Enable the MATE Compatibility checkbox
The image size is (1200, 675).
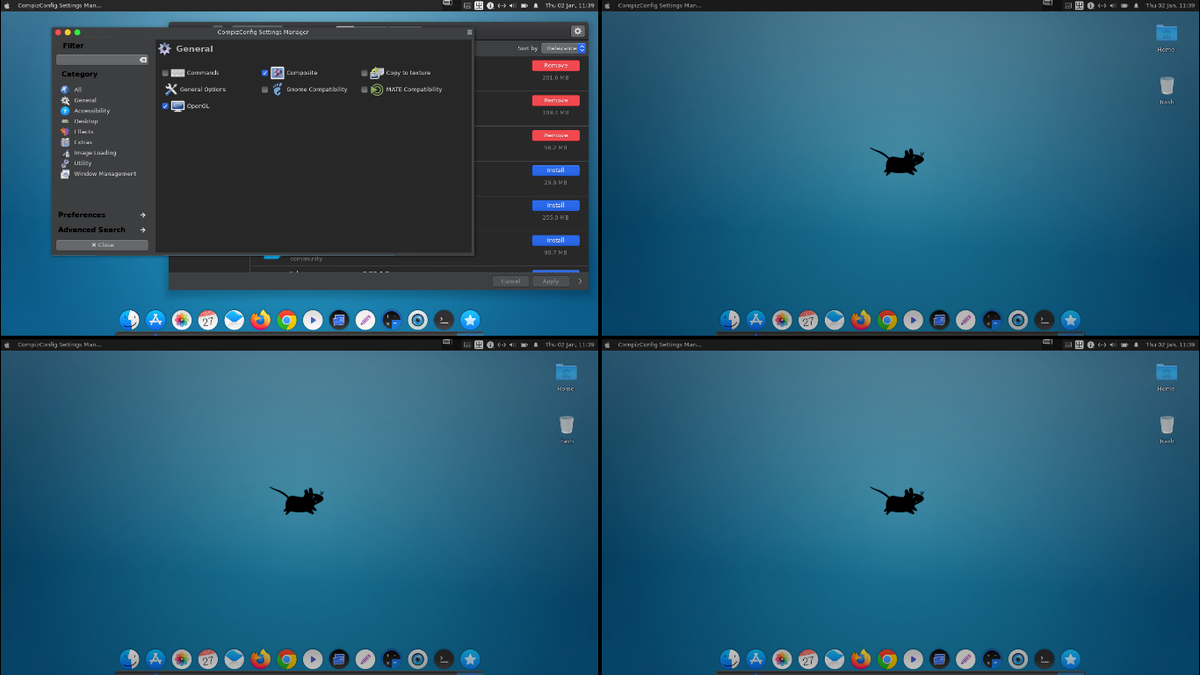point(365,89)
